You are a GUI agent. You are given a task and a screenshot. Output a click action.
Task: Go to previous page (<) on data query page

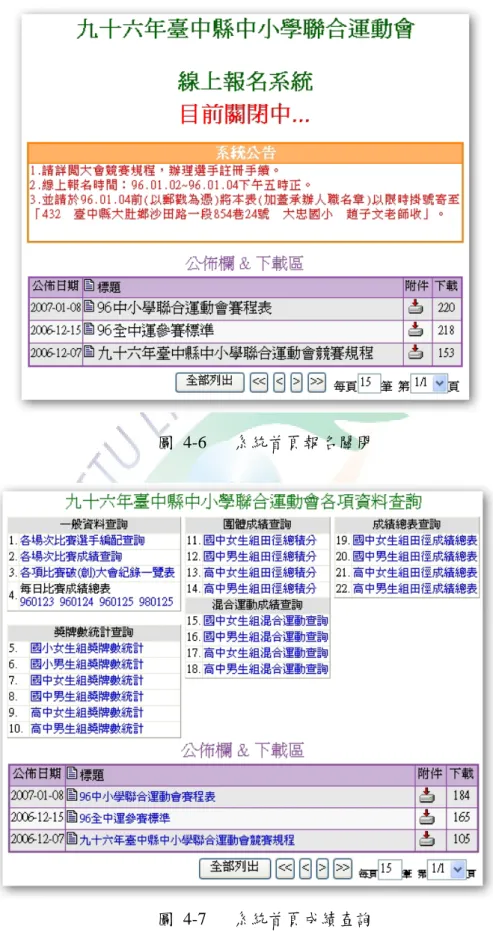click(305, 868)
